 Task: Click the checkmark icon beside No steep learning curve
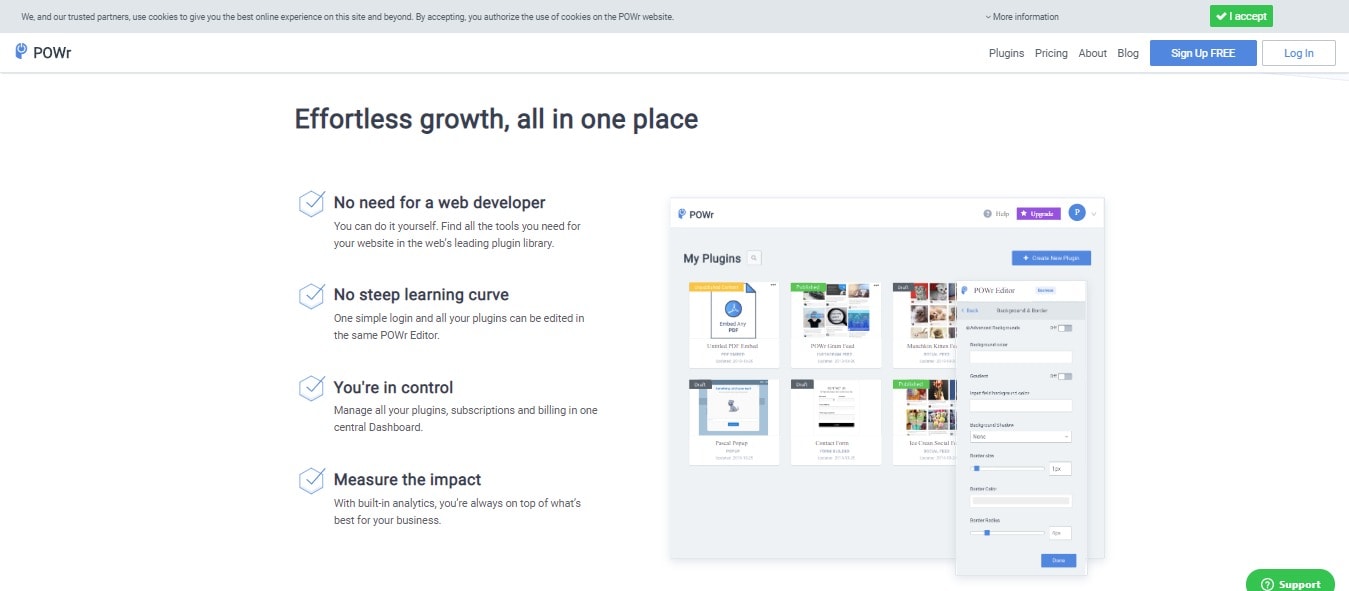312,295
